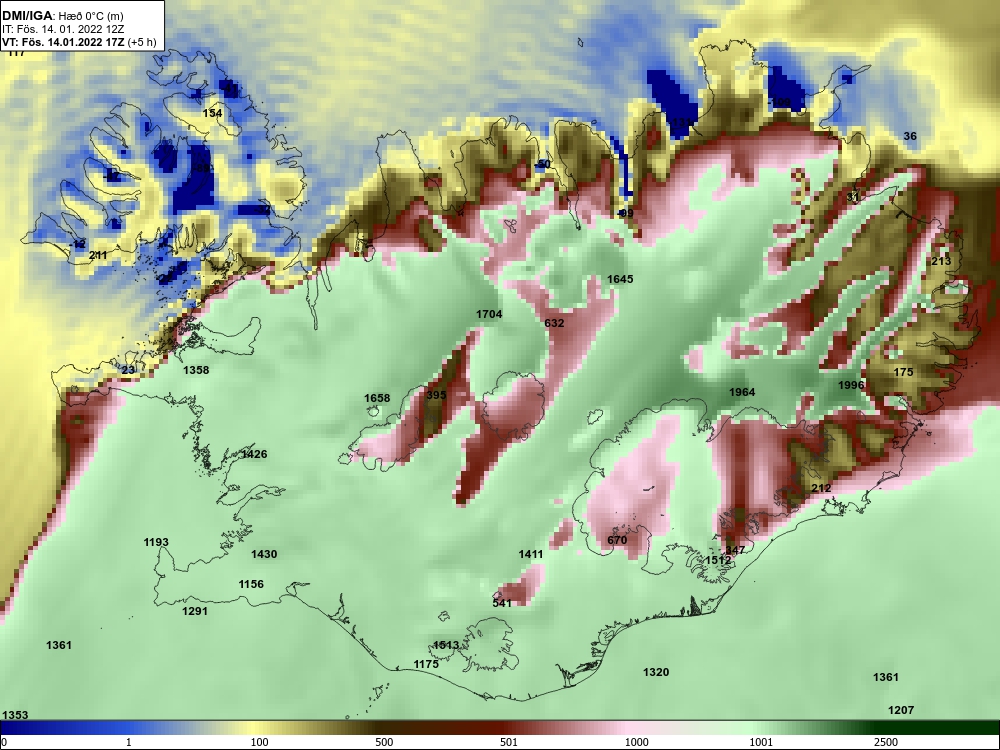1000x750 pixels.
Task: Select the legend's 1000 tick label
Action: (636, 742)
